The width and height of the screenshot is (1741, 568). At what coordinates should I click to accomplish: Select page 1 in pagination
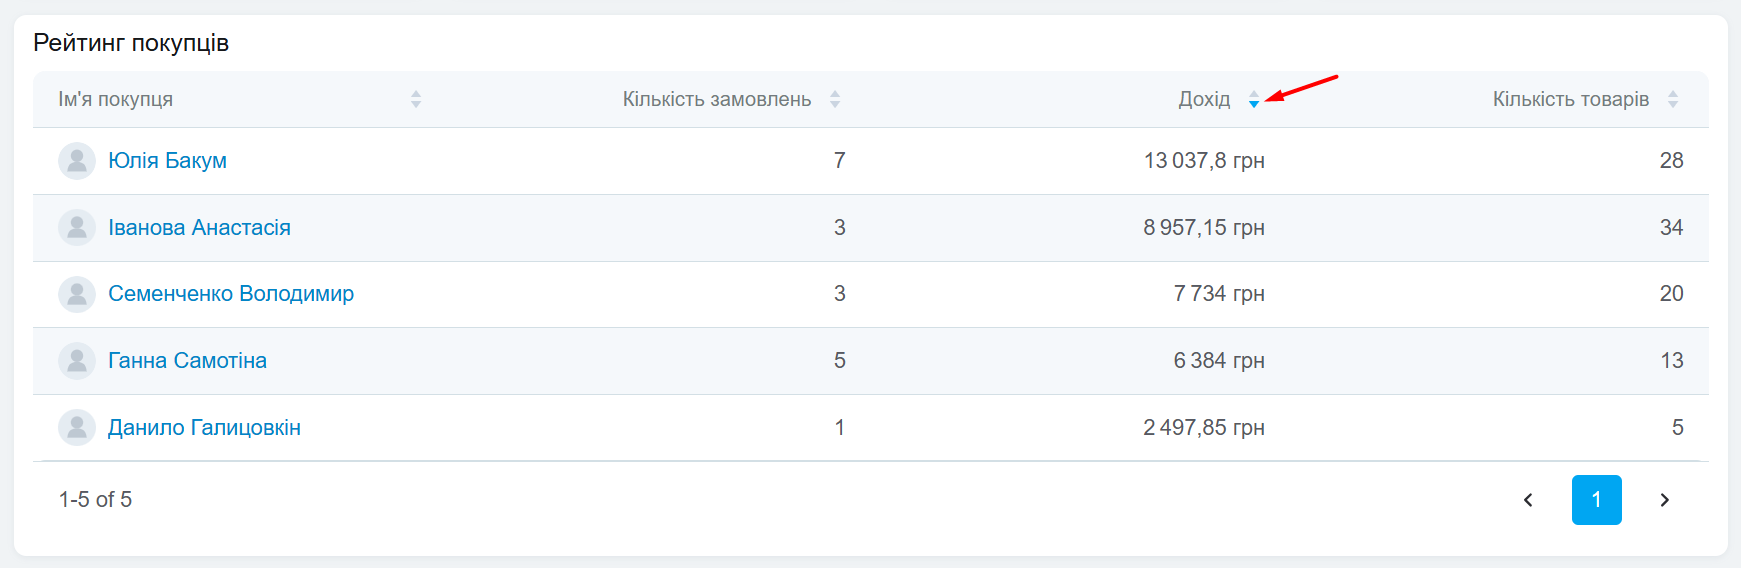click(1596, 500)
